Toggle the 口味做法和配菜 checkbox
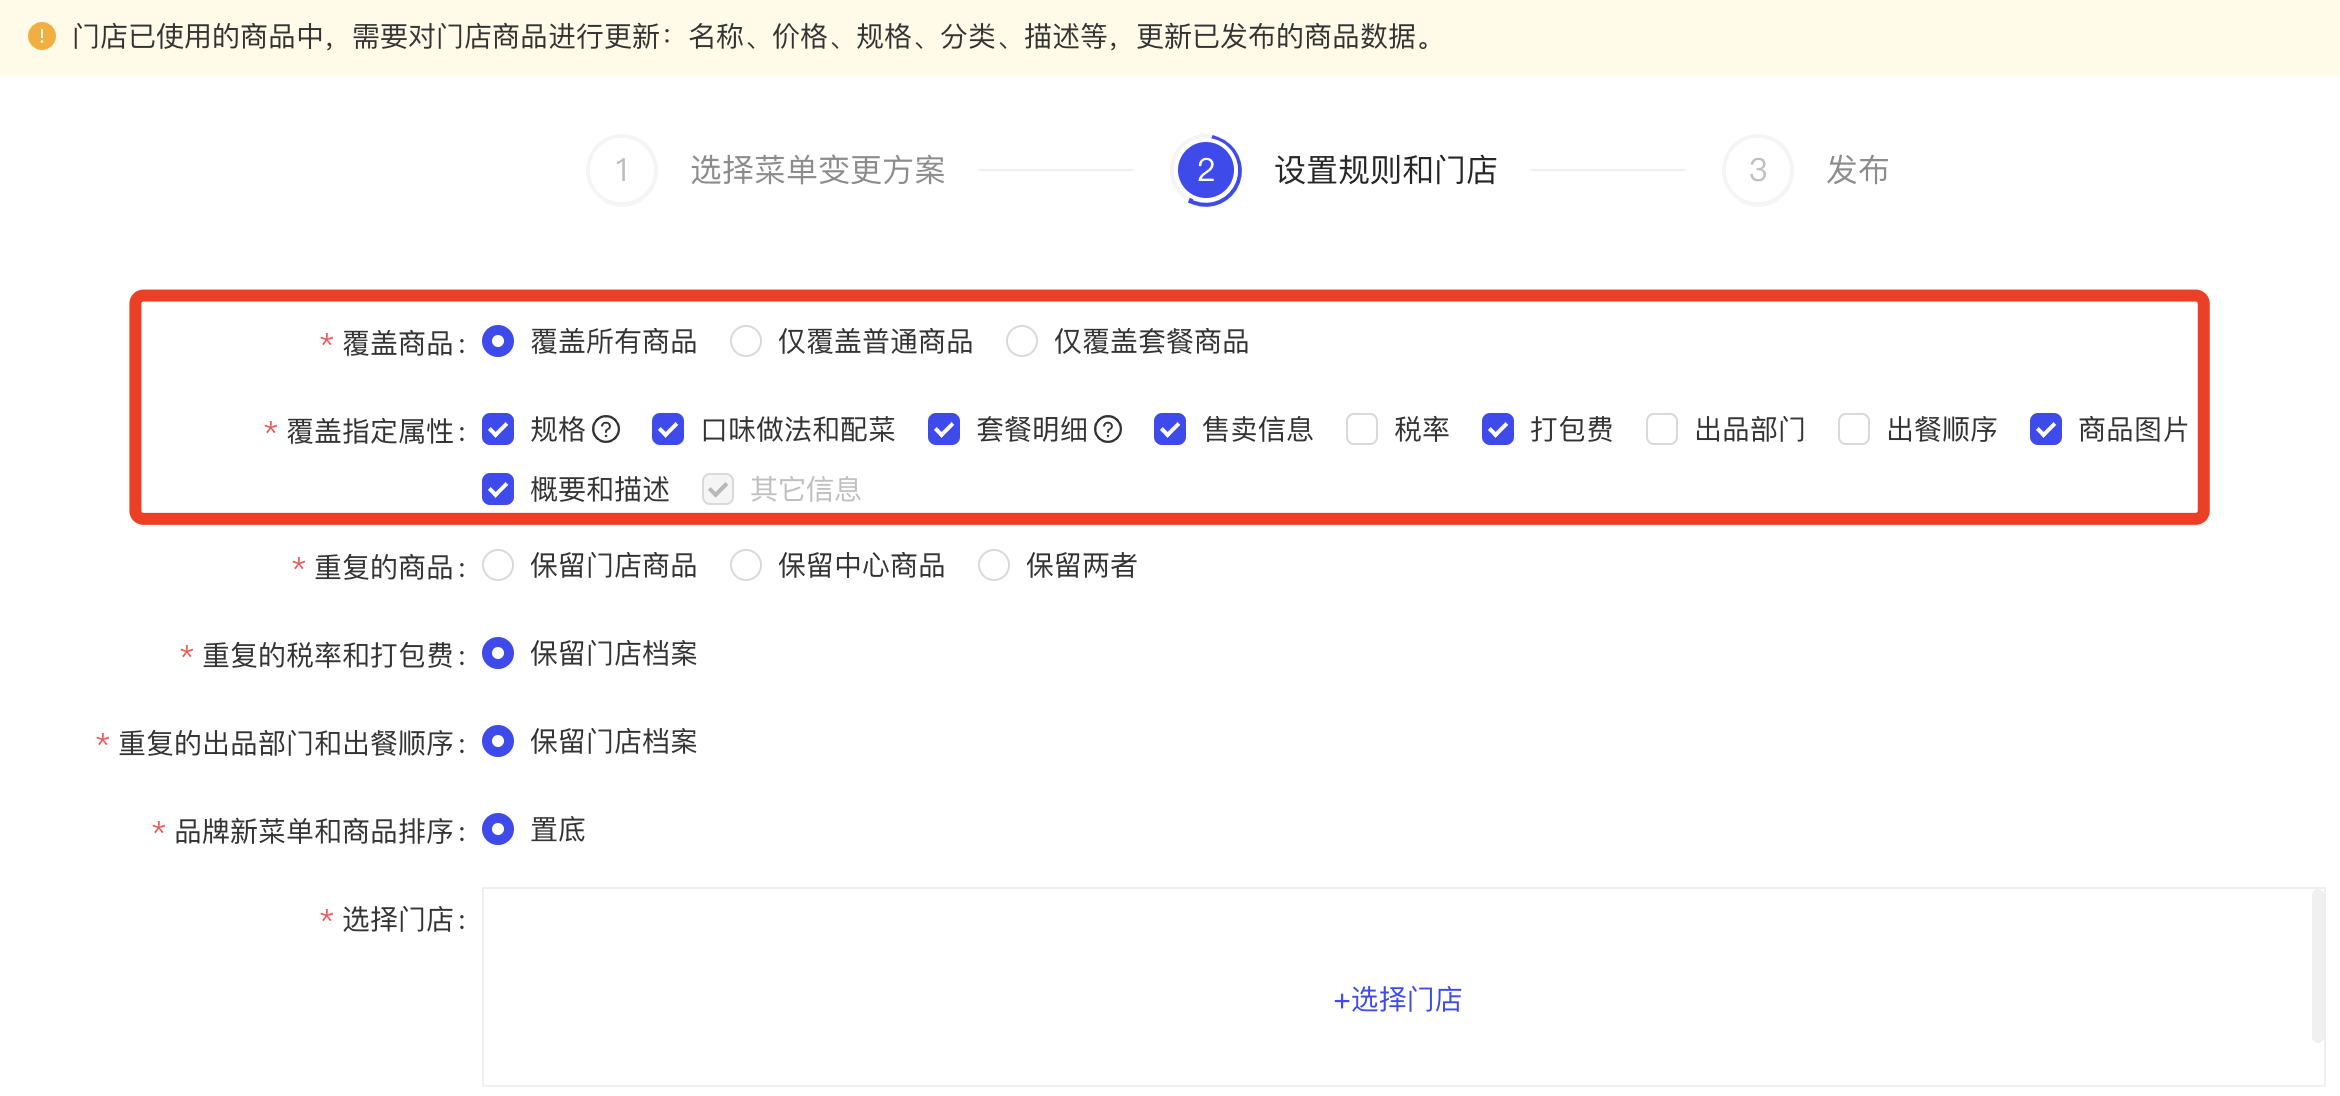The width and height of the screenshot is (2340, 1096). click(668, 430)
